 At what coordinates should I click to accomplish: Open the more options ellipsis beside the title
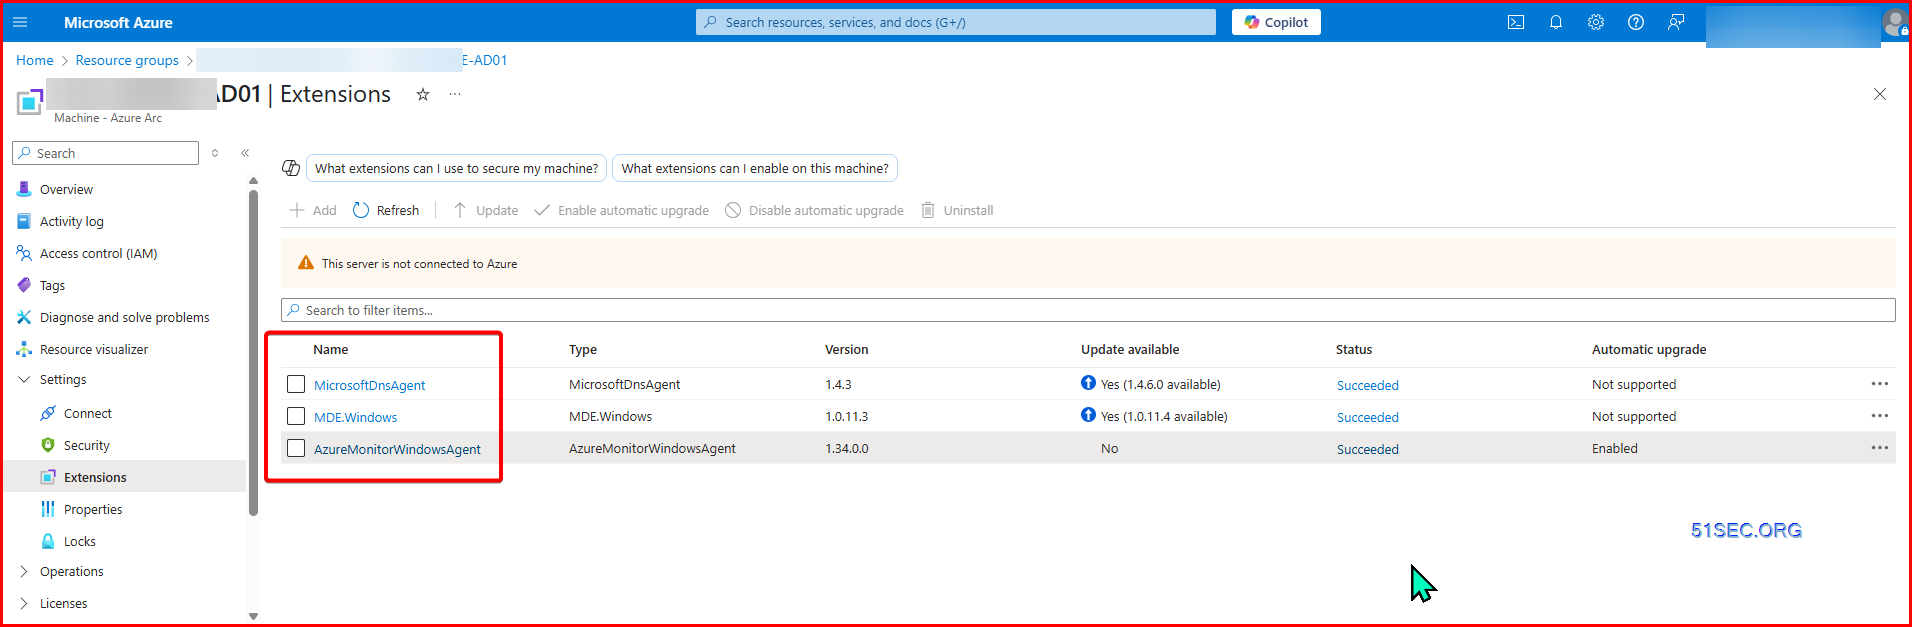click(x=455, y=94)
